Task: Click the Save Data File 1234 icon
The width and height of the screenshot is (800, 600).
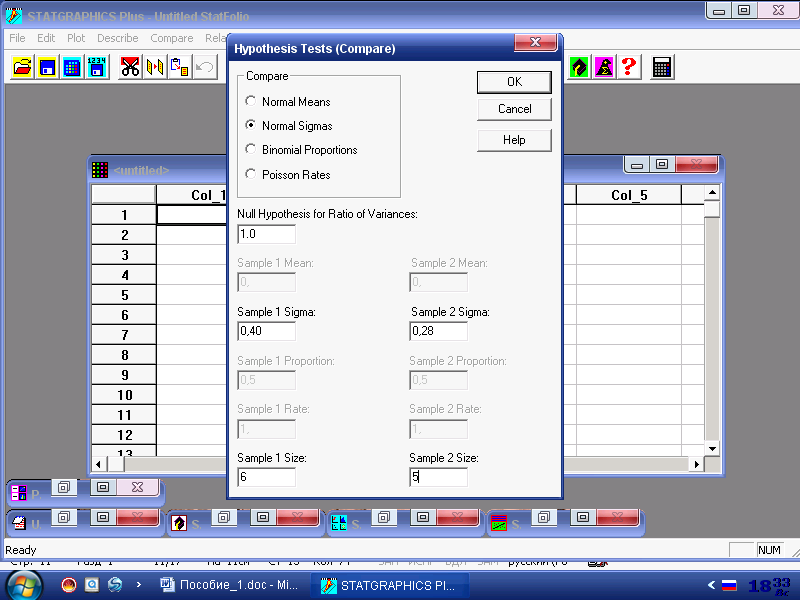Action: tap(97, 67)
